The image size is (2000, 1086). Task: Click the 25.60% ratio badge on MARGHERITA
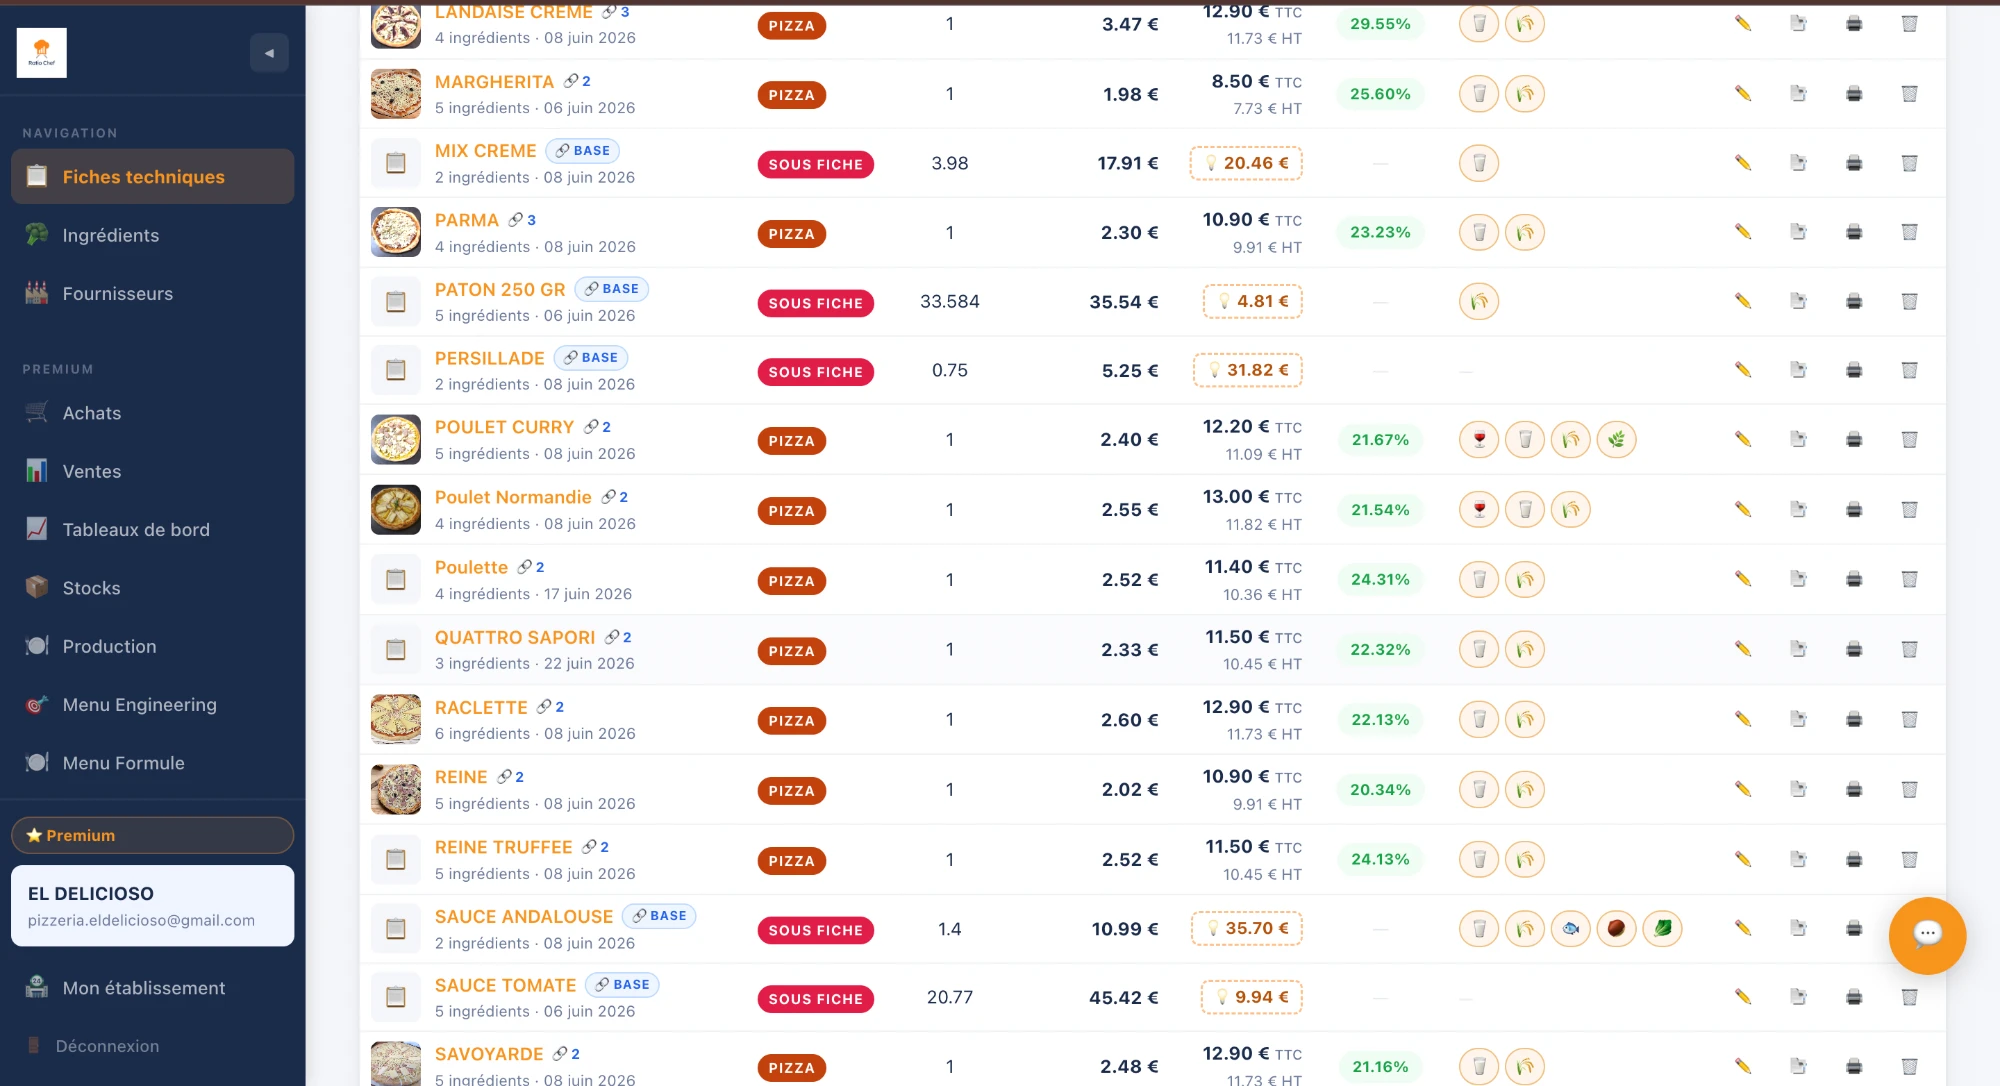[1380, 94]
